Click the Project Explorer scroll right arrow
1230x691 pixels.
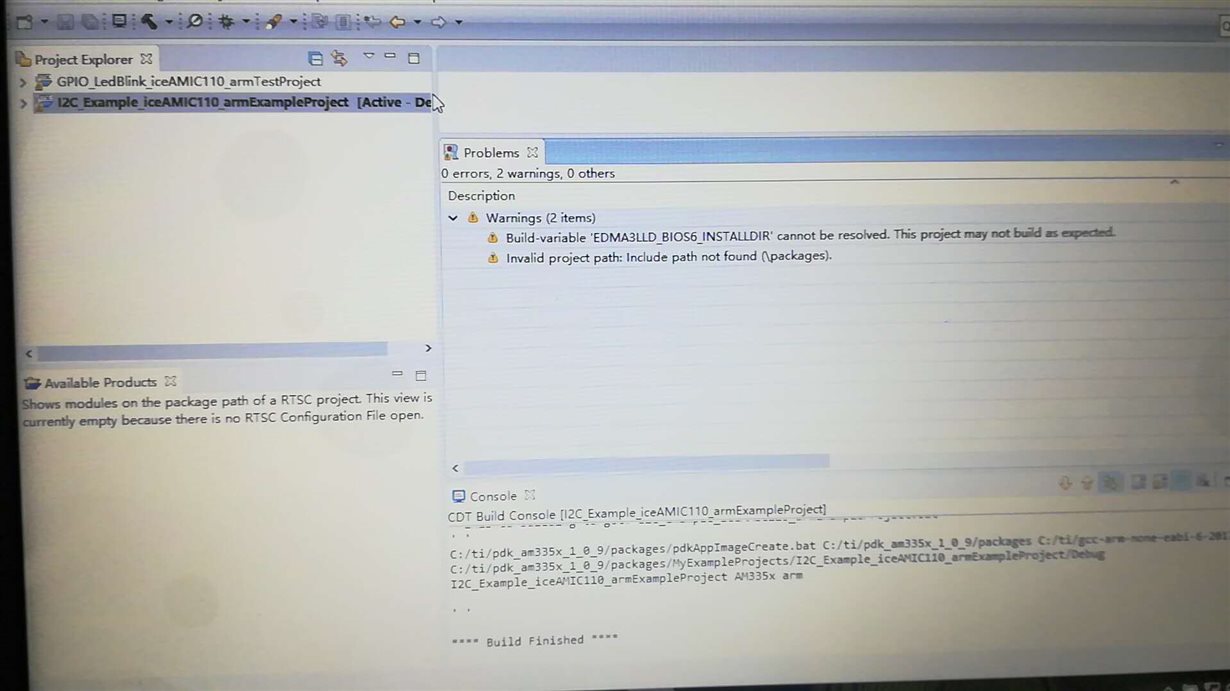[x=428, y=349]
